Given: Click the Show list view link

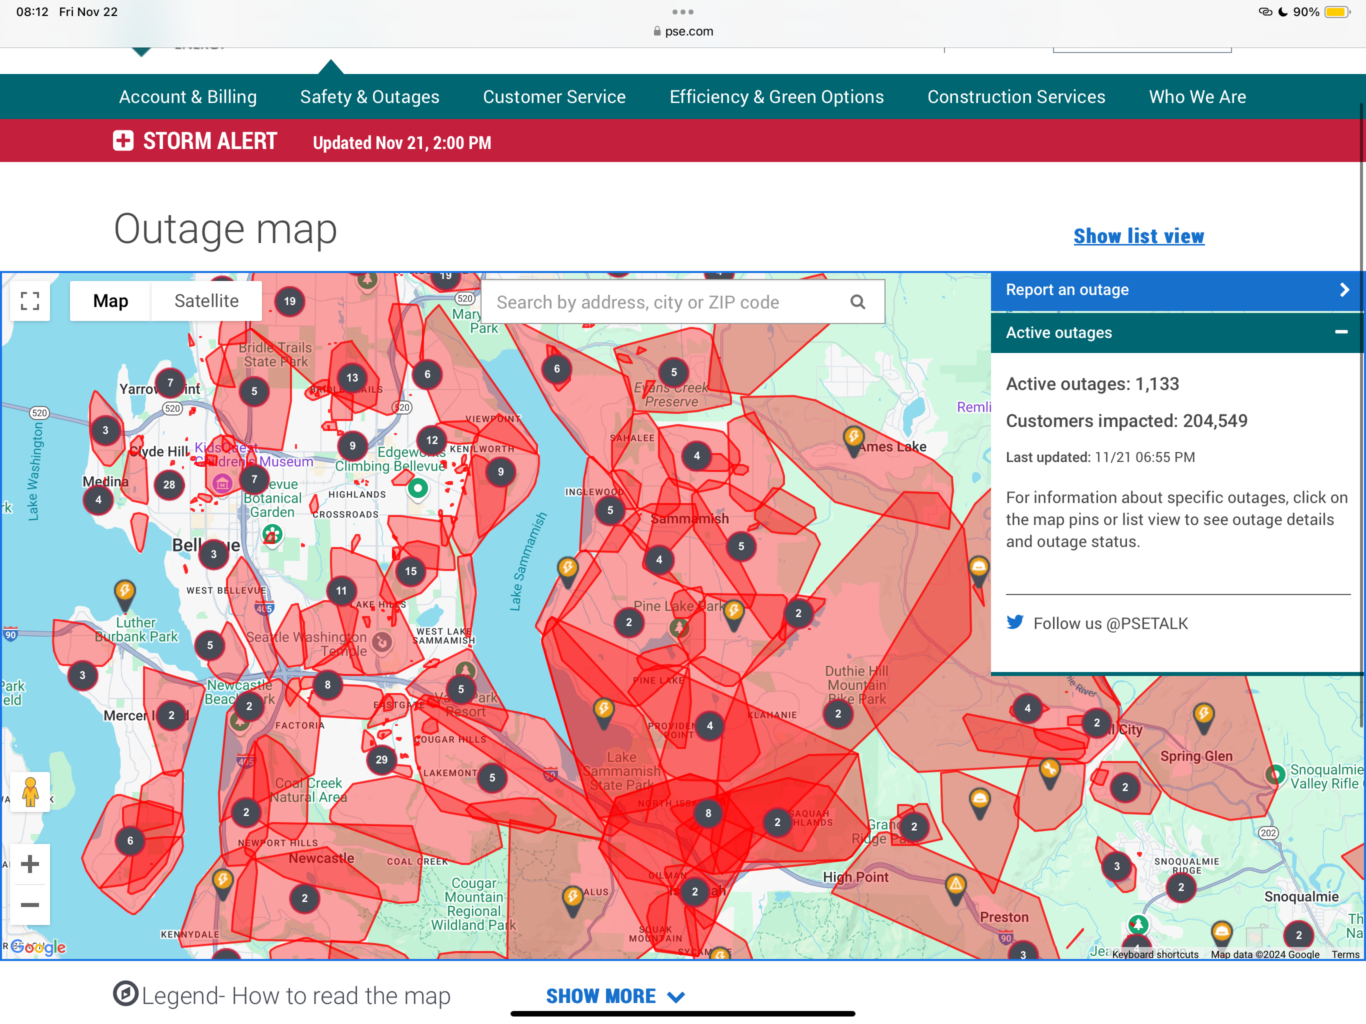Looking at the screenshot, I should point(1138,236).
